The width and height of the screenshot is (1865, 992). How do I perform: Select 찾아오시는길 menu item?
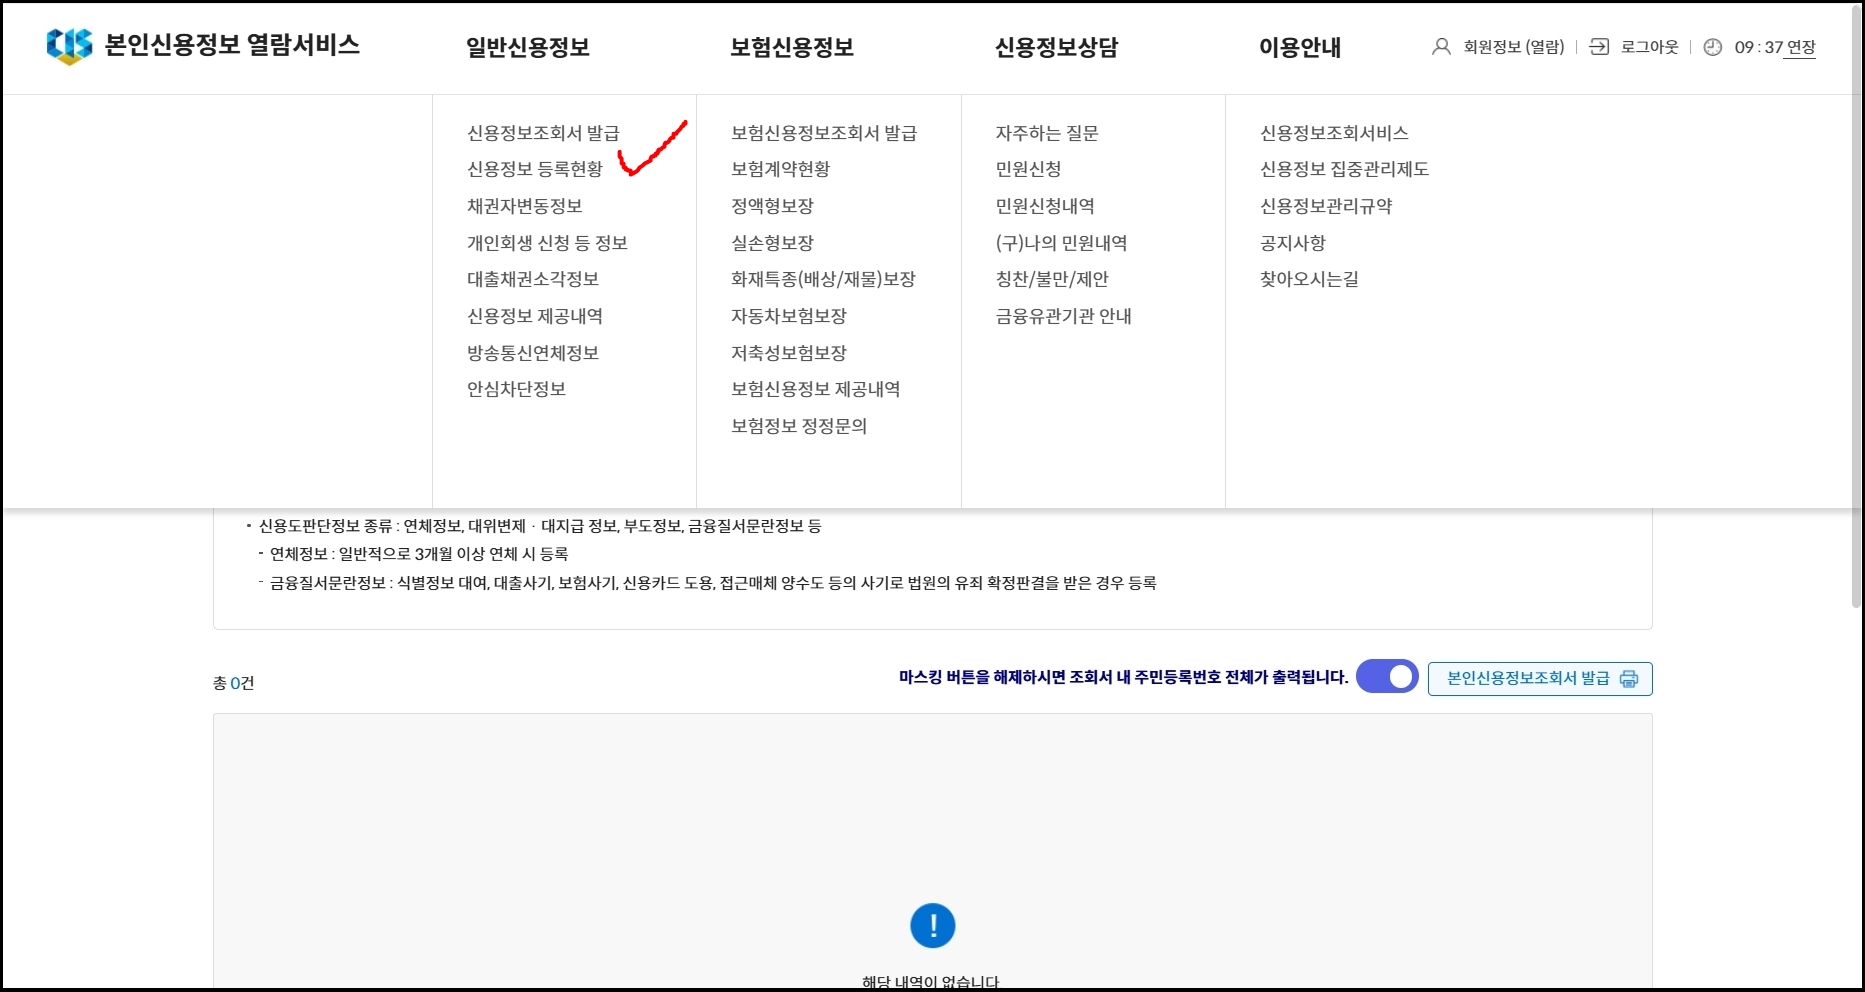(x=1309, y=279)
